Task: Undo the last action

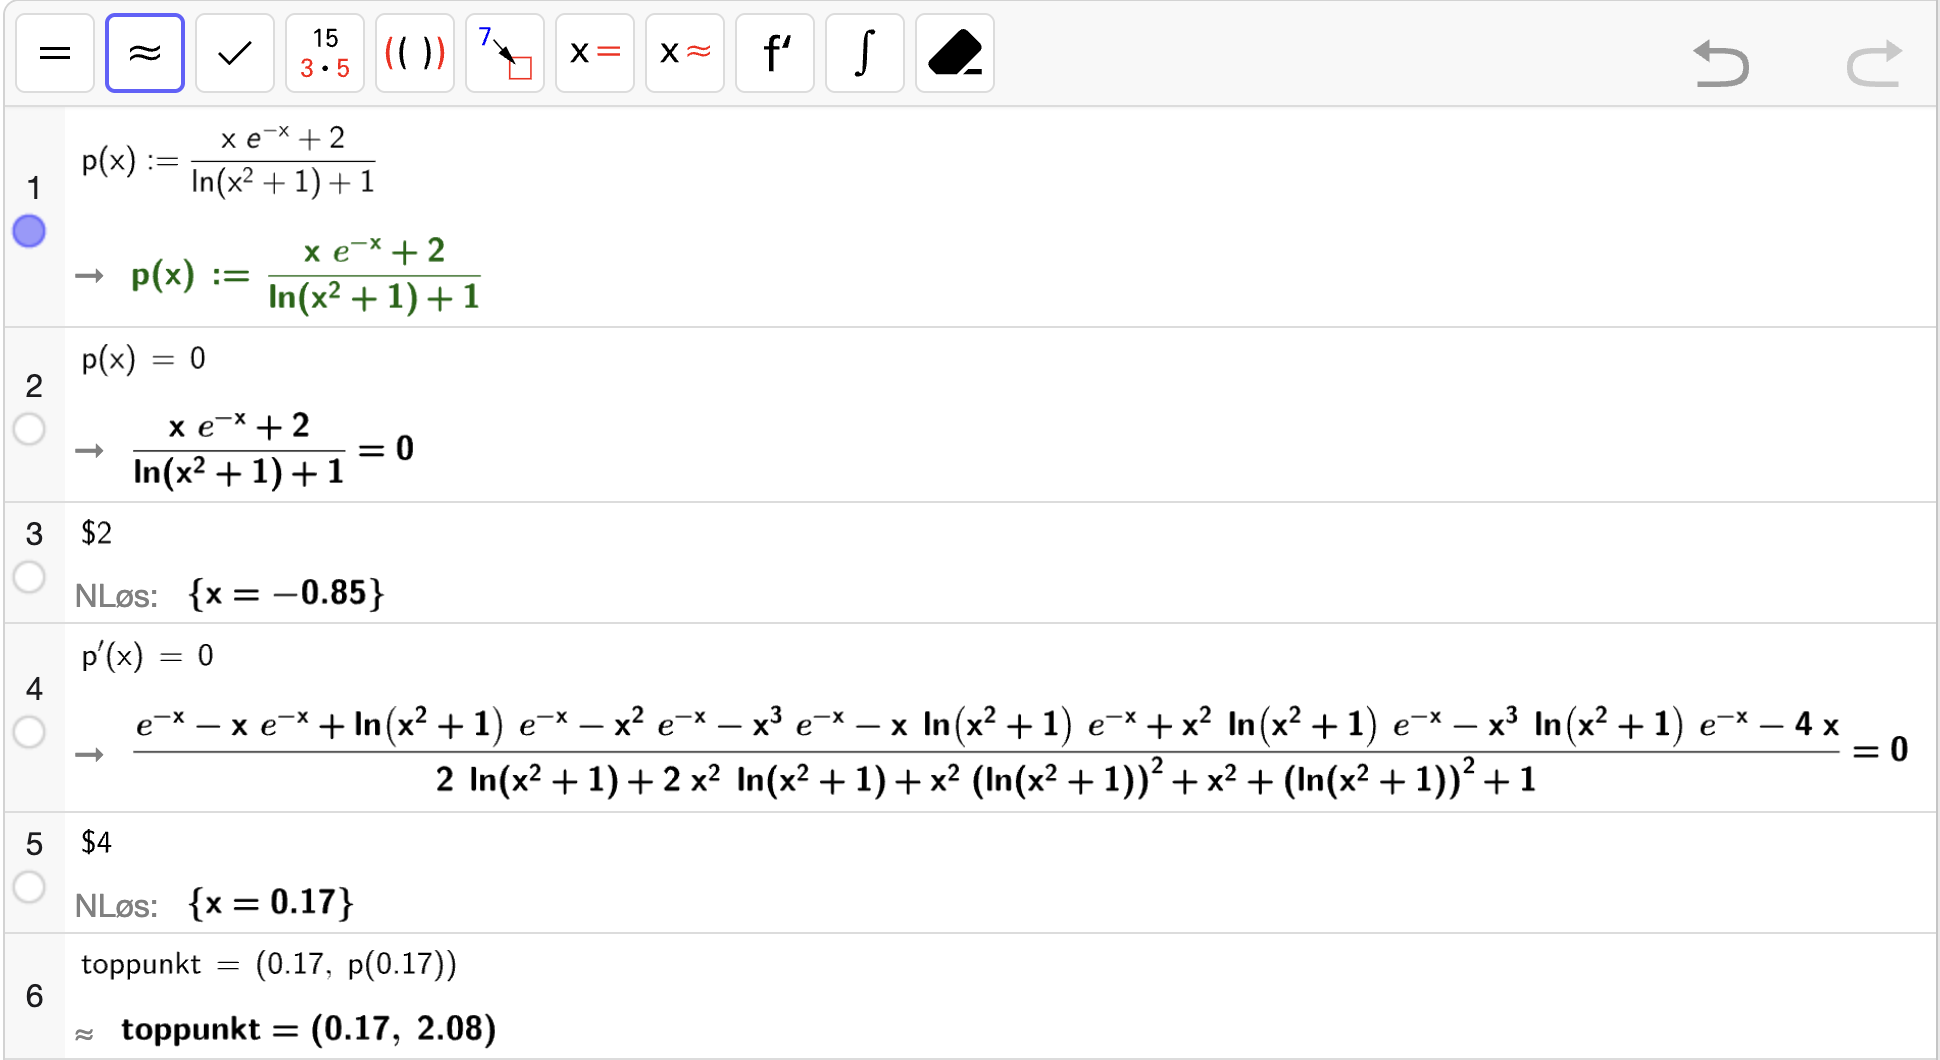Action: (1721, 63)
